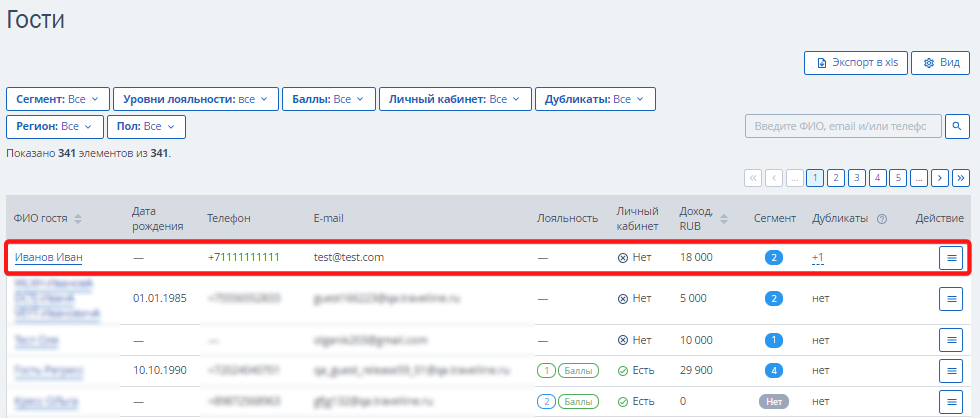Sort by ФИО гостя column arrows
The image size is (980, 418).
(78, 219)
